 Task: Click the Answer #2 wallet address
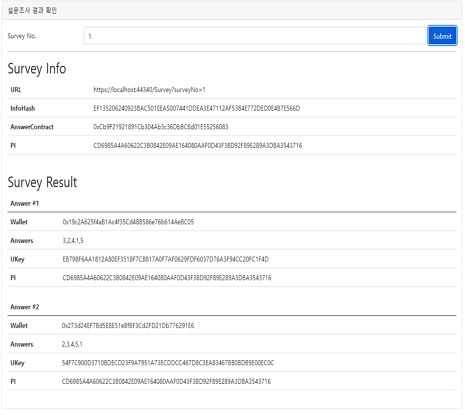[128, 326]
